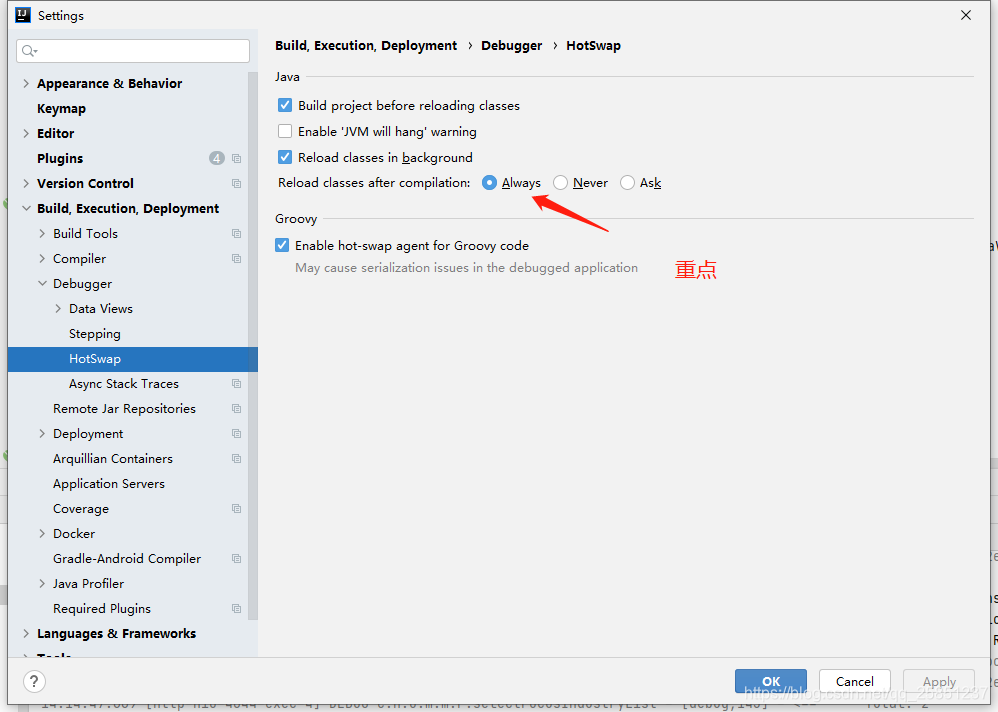
Task: Open the Plugins settings page
Action: [60, 158]
